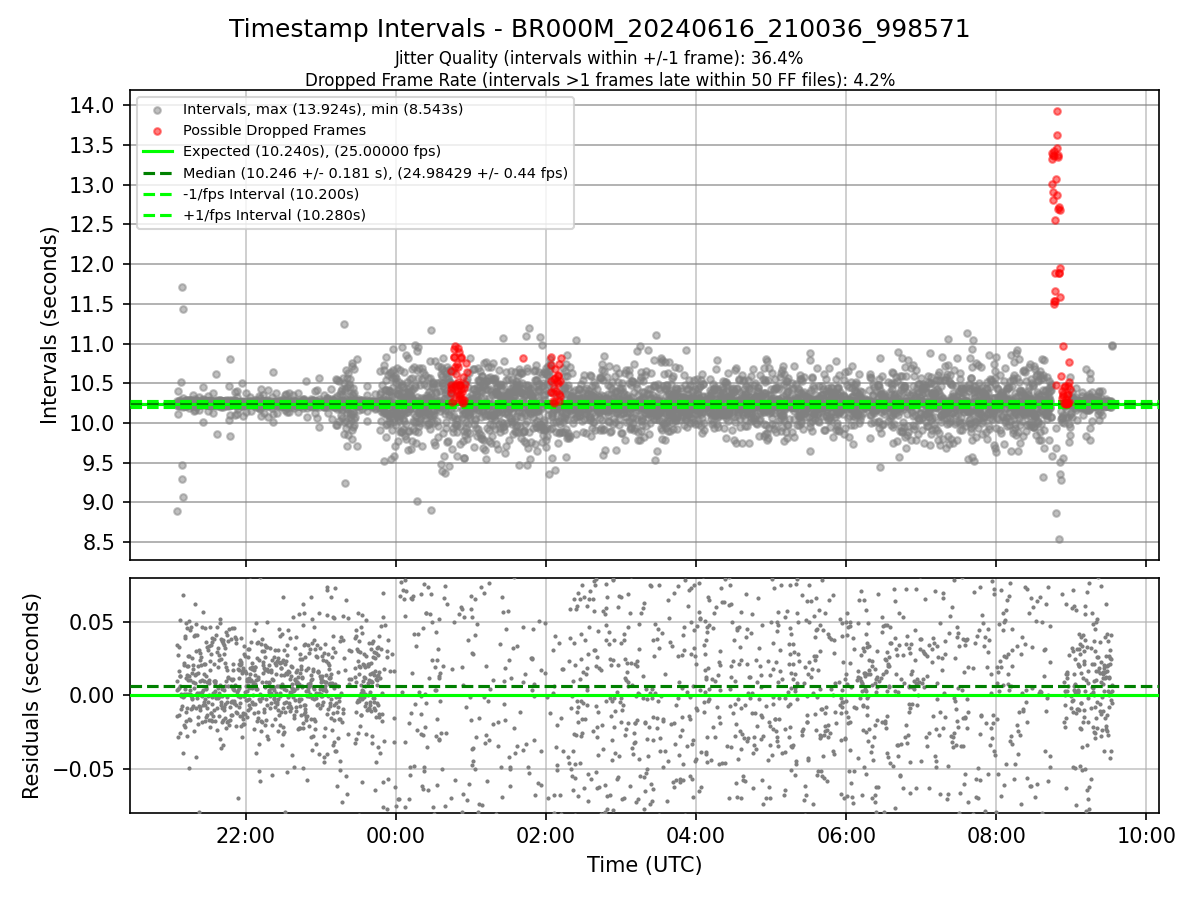The image size is (1200, 900).
Task: Click the '10:00' x-axis tick label
Action: point(1146,834)
